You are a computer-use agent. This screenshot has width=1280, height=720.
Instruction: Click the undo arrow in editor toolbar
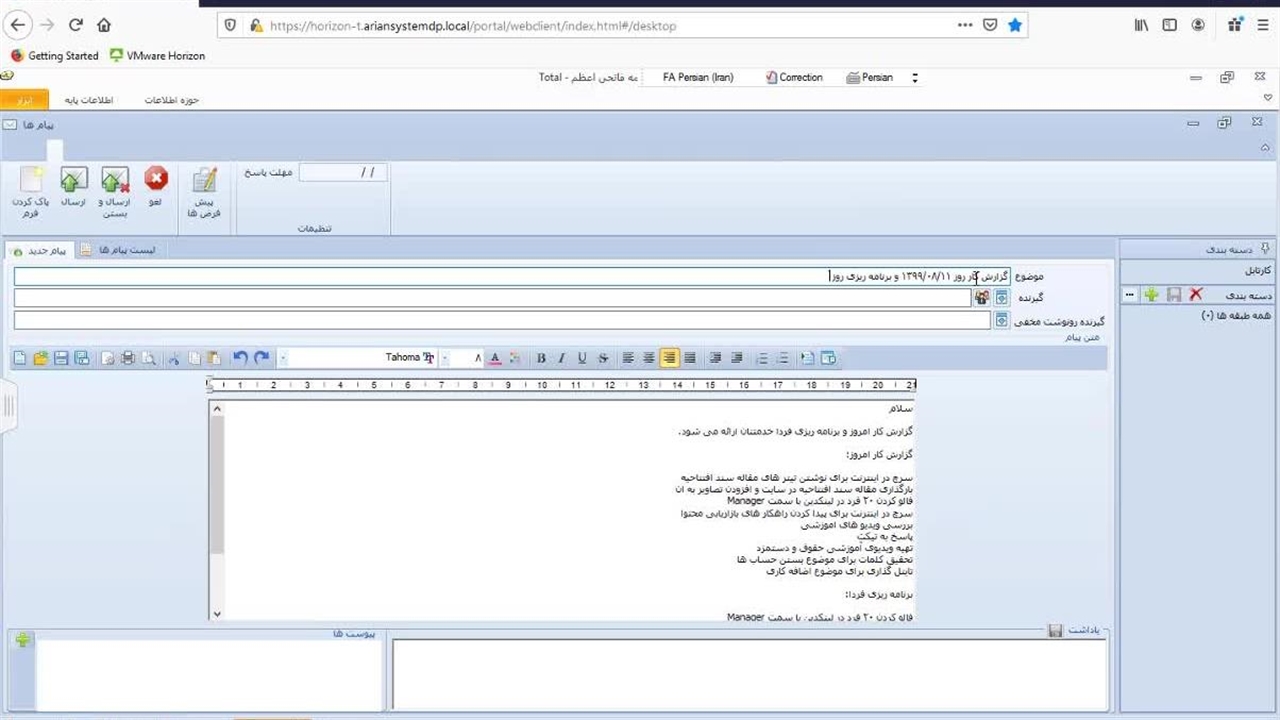(240, 358)
